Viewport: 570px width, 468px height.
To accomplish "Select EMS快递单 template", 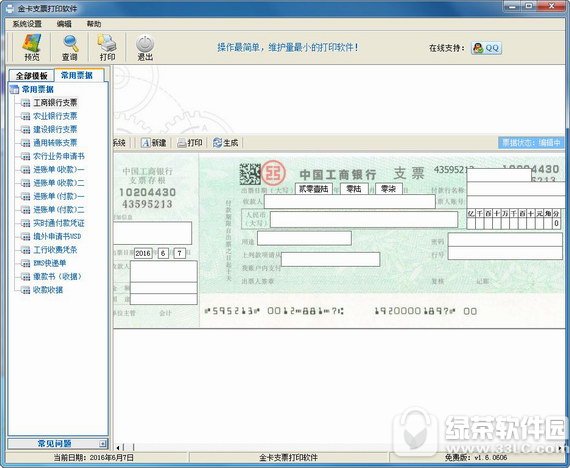I will (x=50, y=263).
